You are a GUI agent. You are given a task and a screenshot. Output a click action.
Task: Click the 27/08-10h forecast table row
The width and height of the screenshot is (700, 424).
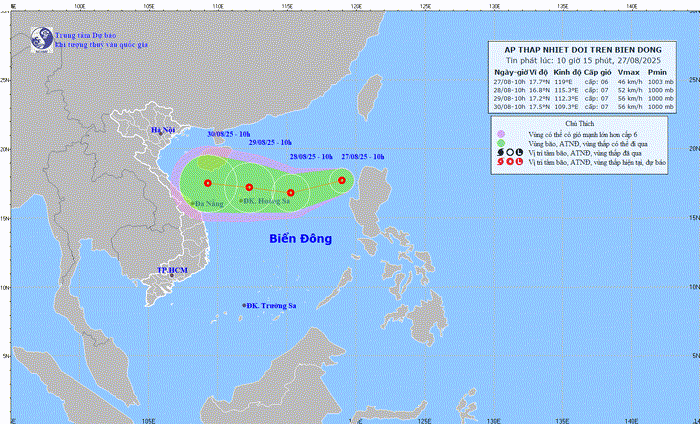tap(583, 82)
